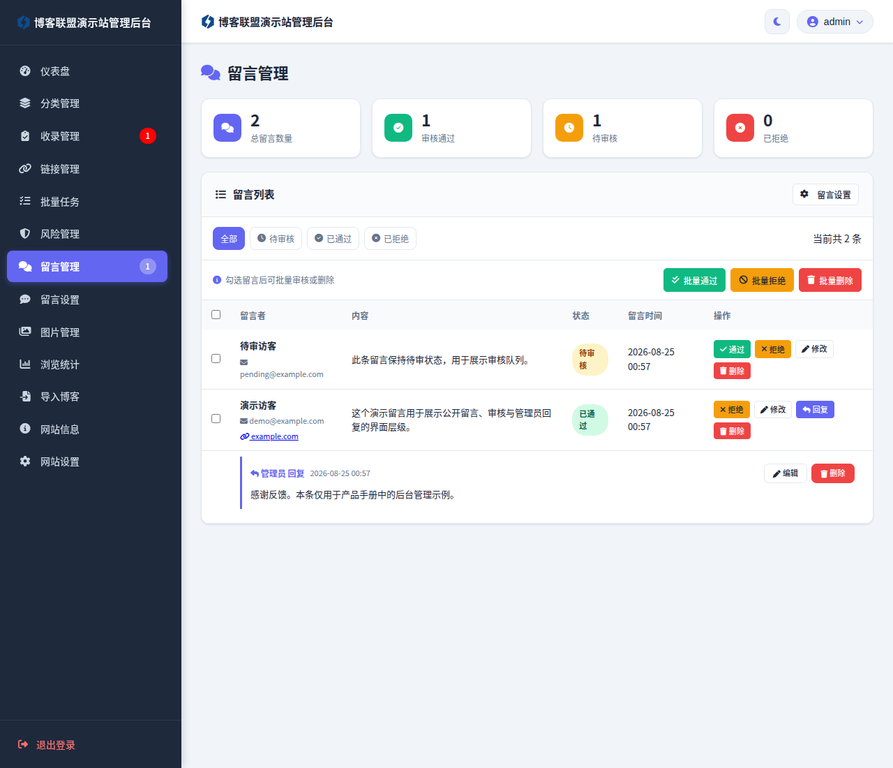Screen dimensions: 893x768
Task: Filter by 已拒绝 tab
Action: (390, 239)
